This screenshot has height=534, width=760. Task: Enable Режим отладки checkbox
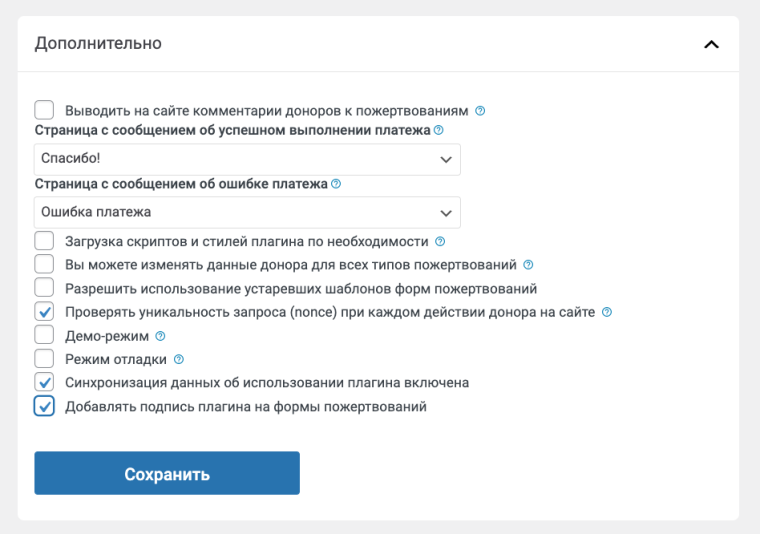tap(44, 359)
